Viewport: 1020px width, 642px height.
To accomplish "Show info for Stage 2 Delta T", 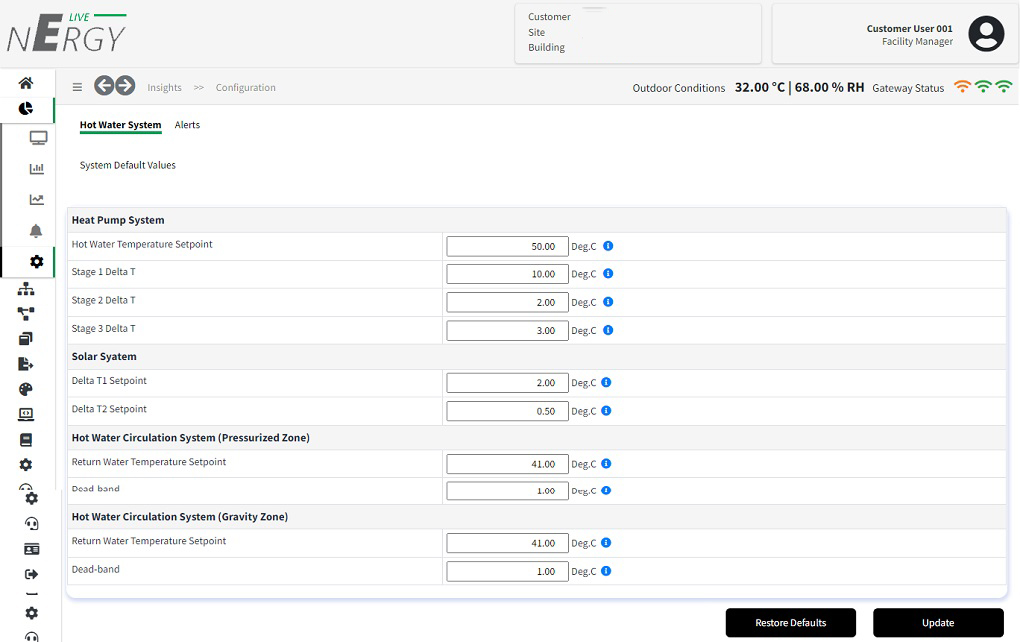I will pyautogui.click(x=608, y=302).
